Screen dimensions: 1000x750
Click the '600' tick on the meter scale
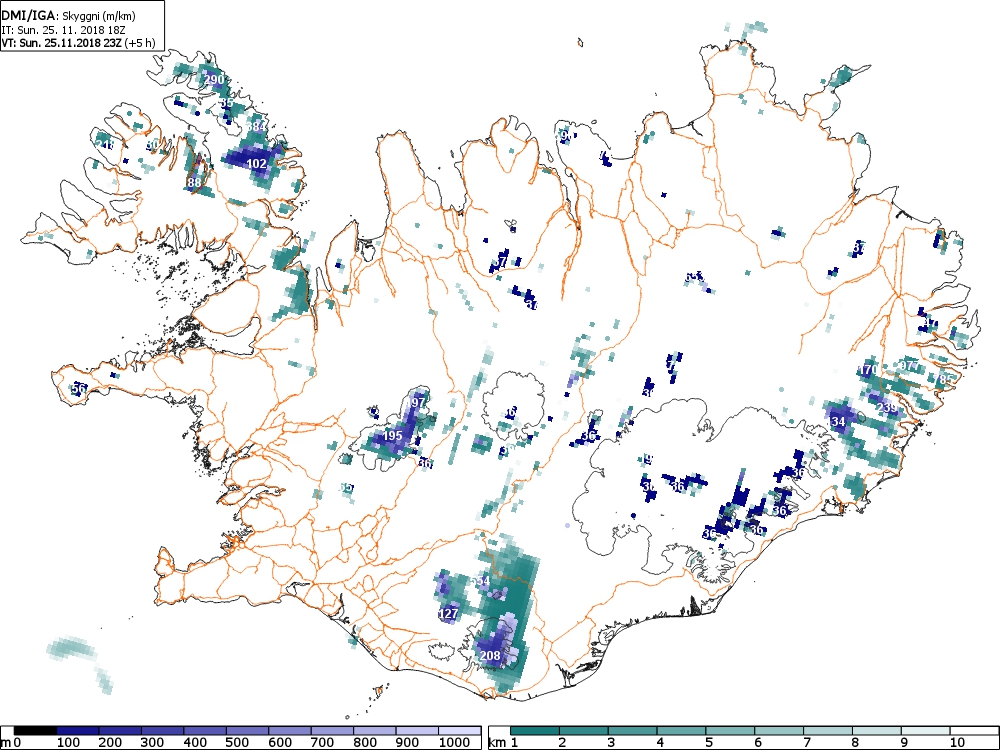pyautogui.click(x=280, y=743)
